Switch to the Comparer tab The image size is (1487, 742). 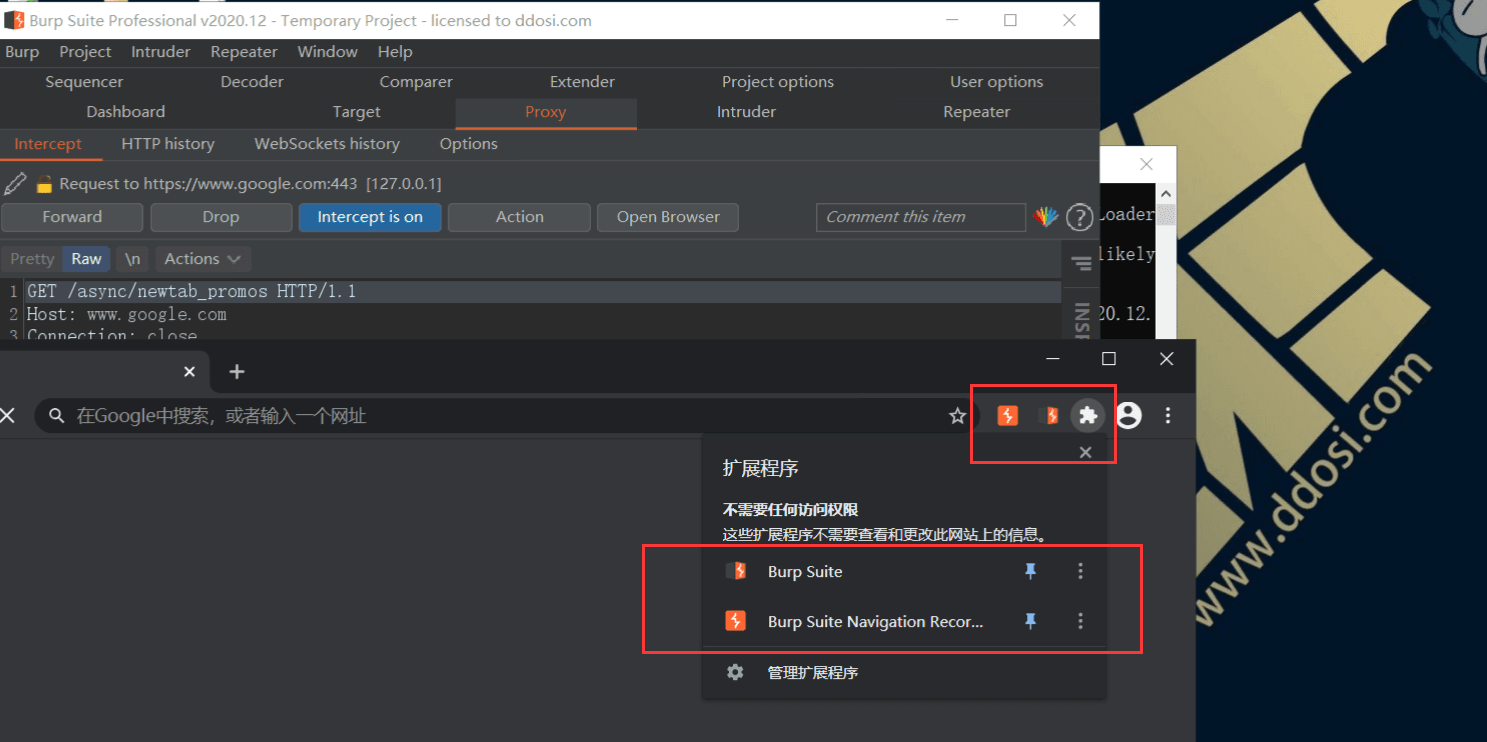point(416,82)
